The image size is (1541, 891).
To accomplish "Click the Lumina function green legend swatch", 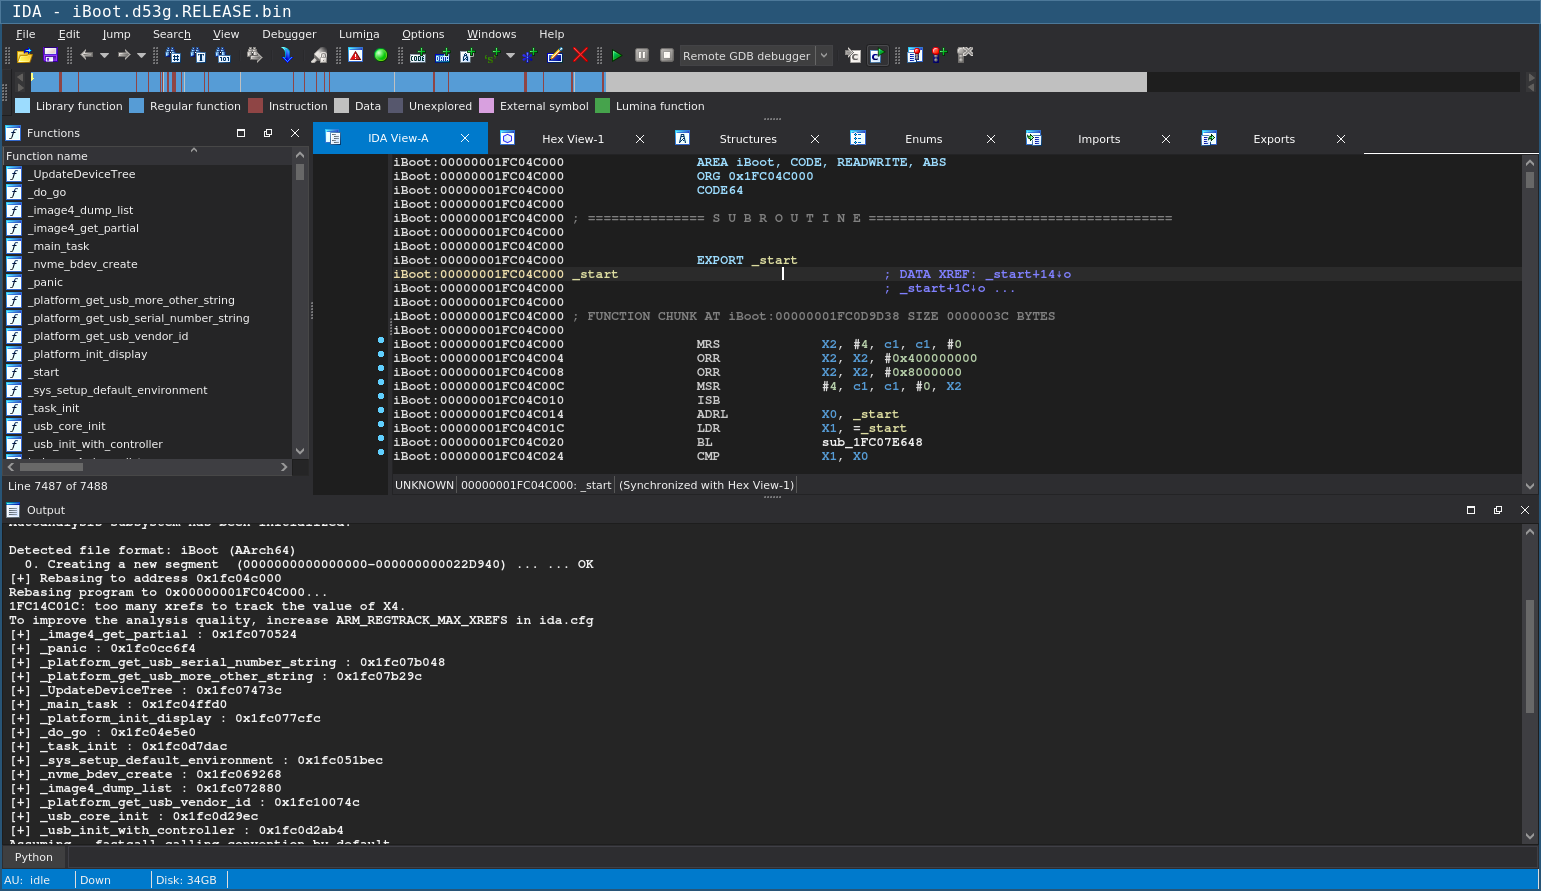I will tap(602, 106).
